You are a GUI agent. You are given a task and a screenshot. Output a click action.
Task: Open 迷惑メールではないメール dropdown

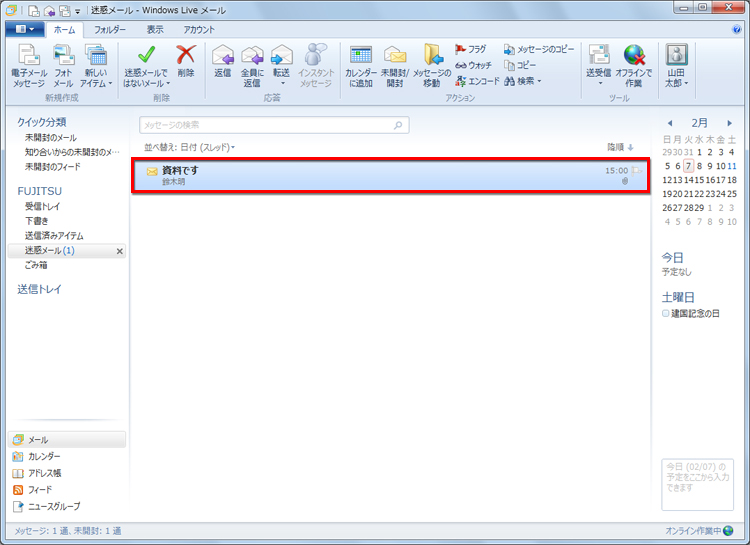(146, 65)
